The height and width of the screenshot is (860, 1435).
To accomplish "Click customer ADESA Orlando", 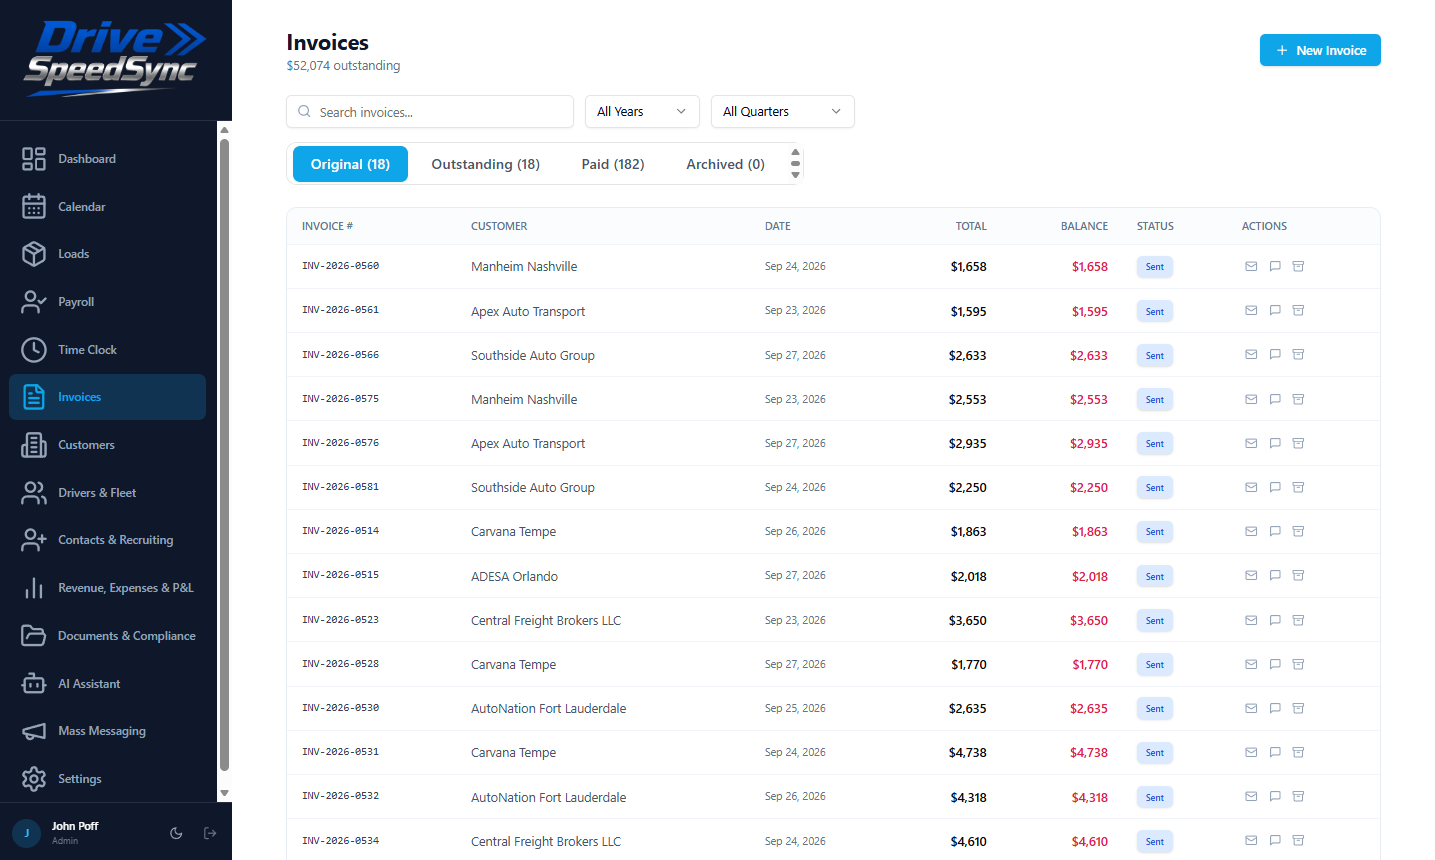I will coord(515,576).
